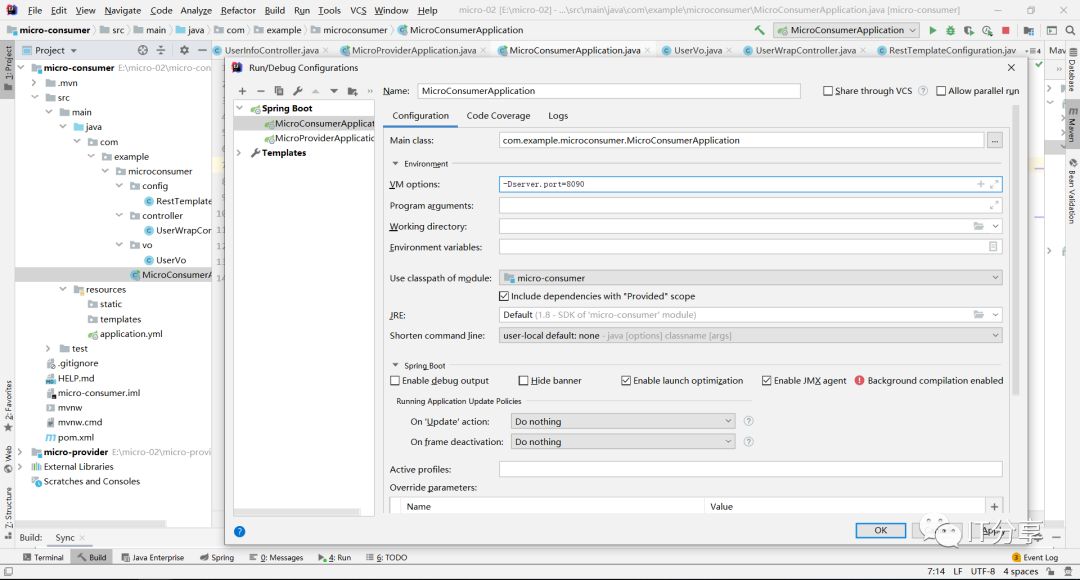The height and width of the screenshot is (580, 1080).
Task: Click the move-into-folder icon in dialog toolbar
Action: tap(353, 91)
